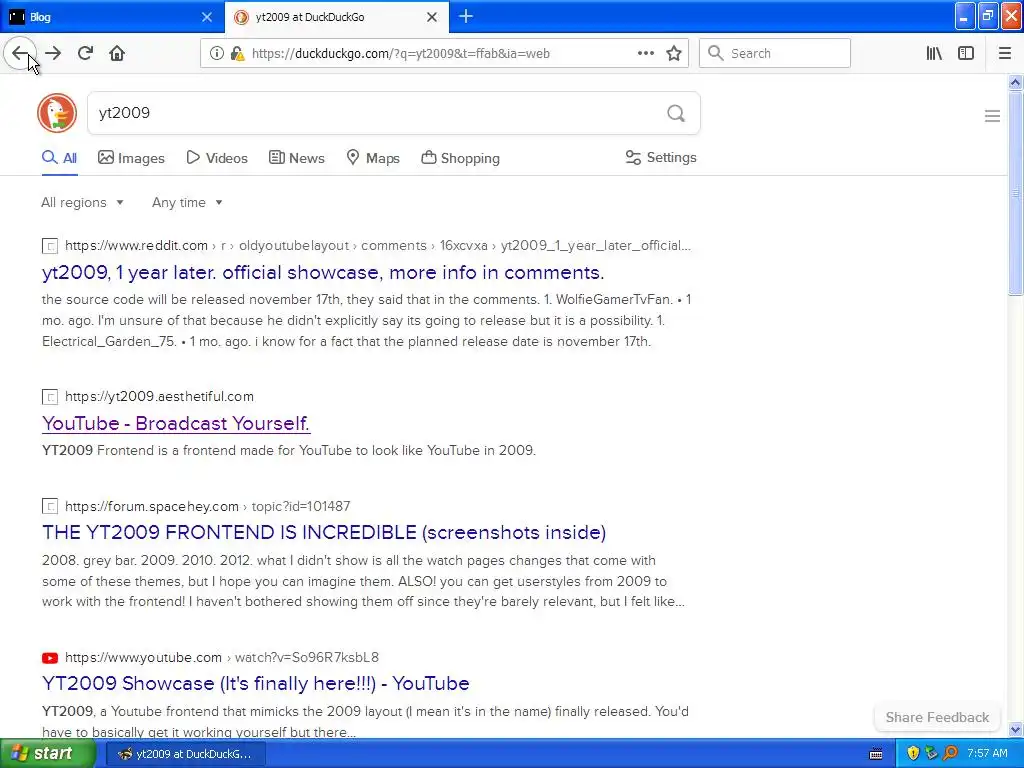Viewport: 1024px width, 768px height.
Task: Reload the current page
Action: [85, 53]
